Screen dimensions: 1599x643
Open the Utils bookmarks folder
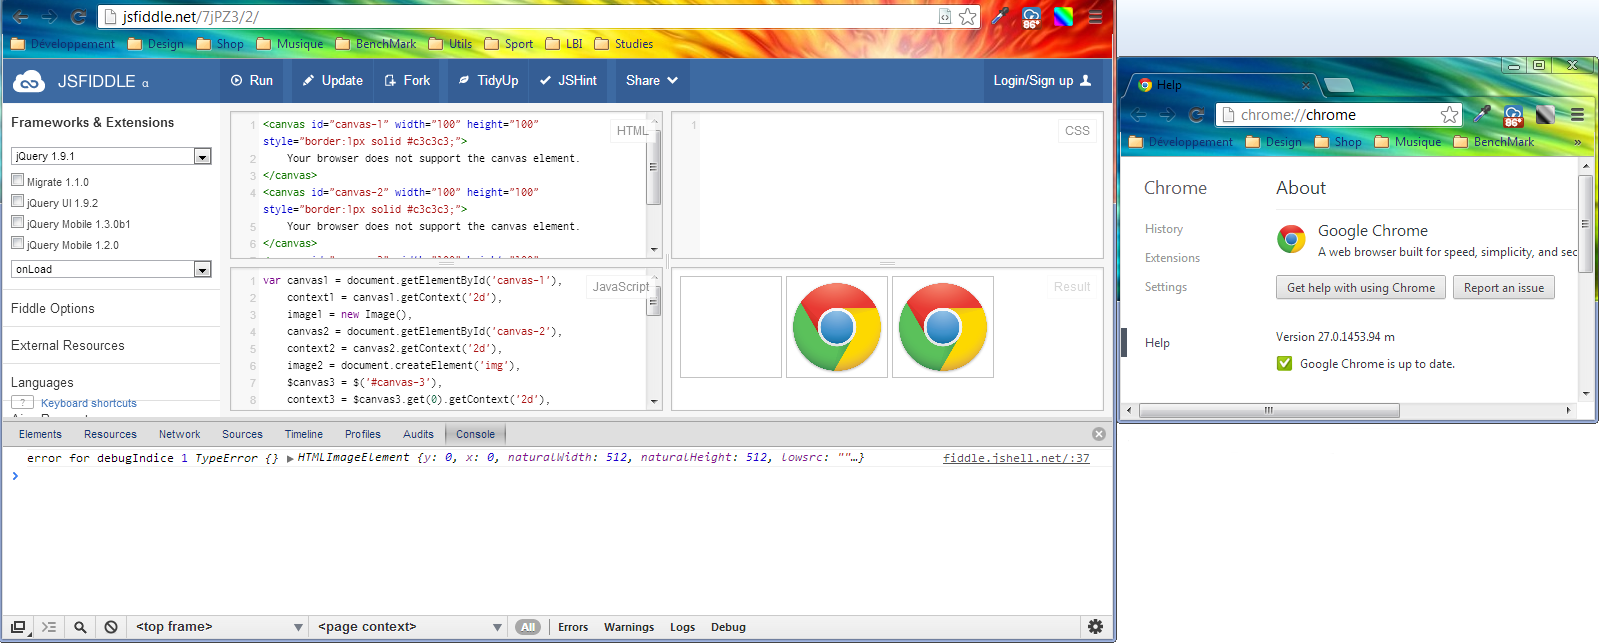coord(450,44)
